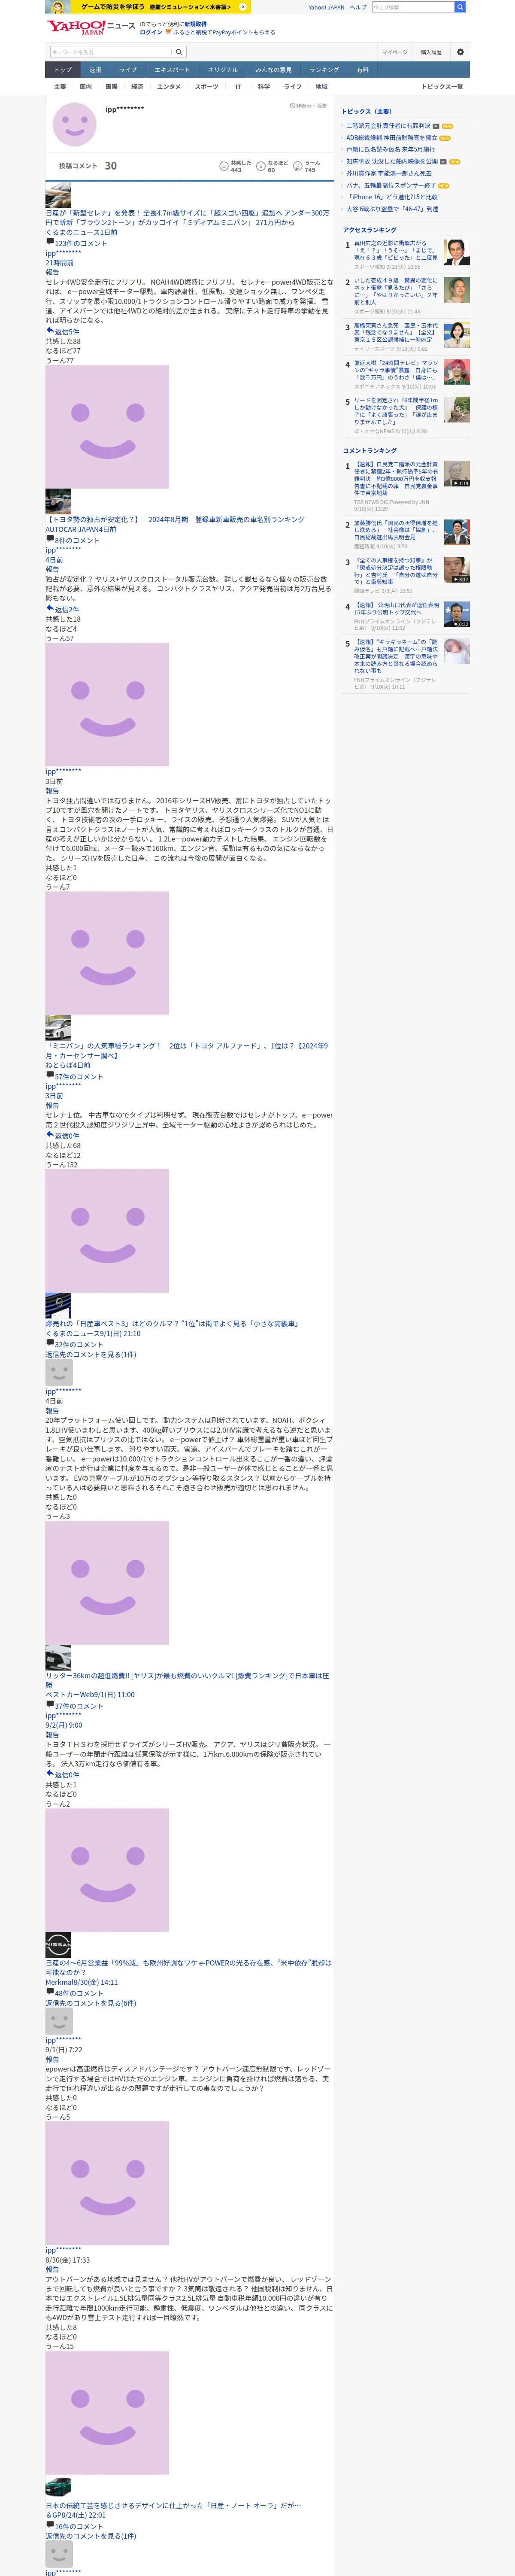Select the 科学 category

264,87
